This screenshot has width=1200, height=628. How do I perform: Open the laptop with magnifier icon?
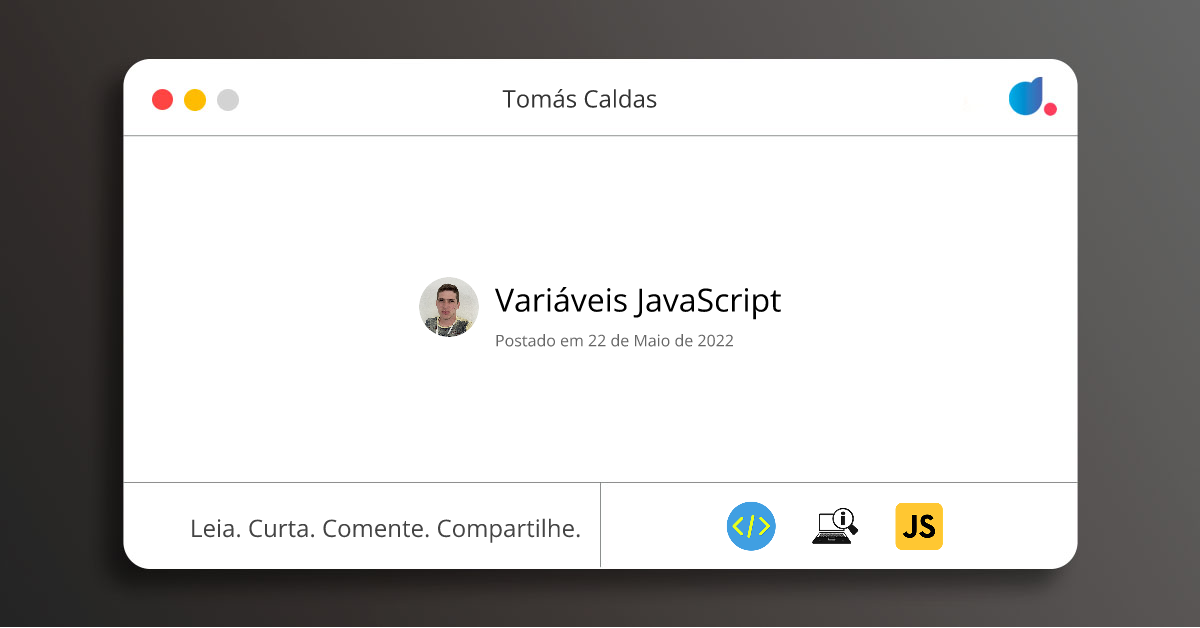pyautogui.click(x=834, y=526)
